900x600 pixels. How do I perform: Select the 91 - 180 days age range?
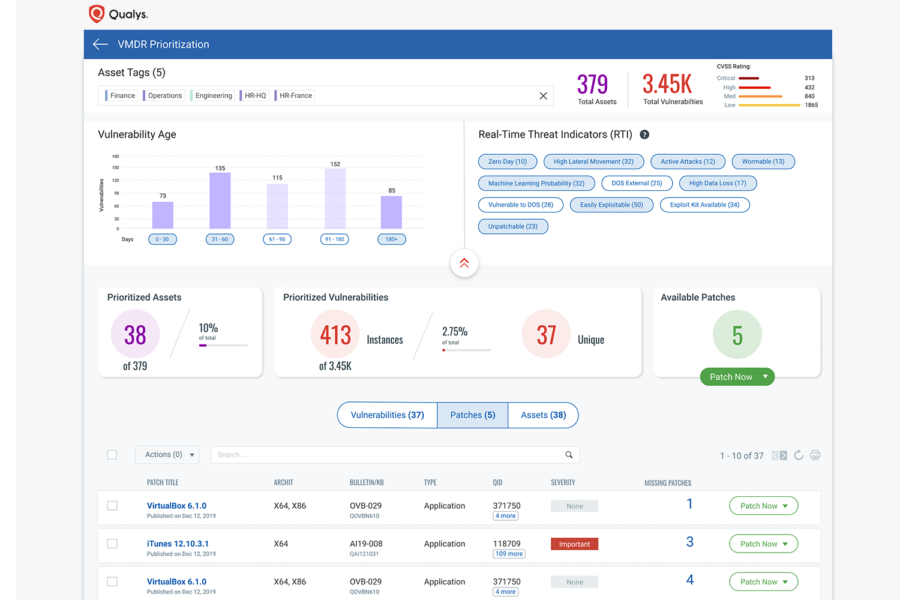(x=335, y=239)
